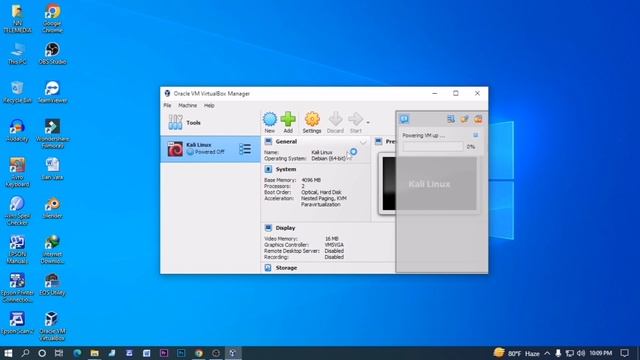Open Google Chrome desktop shortcut
The height and width of the screenshot is (360, 640).
[52, 18]
